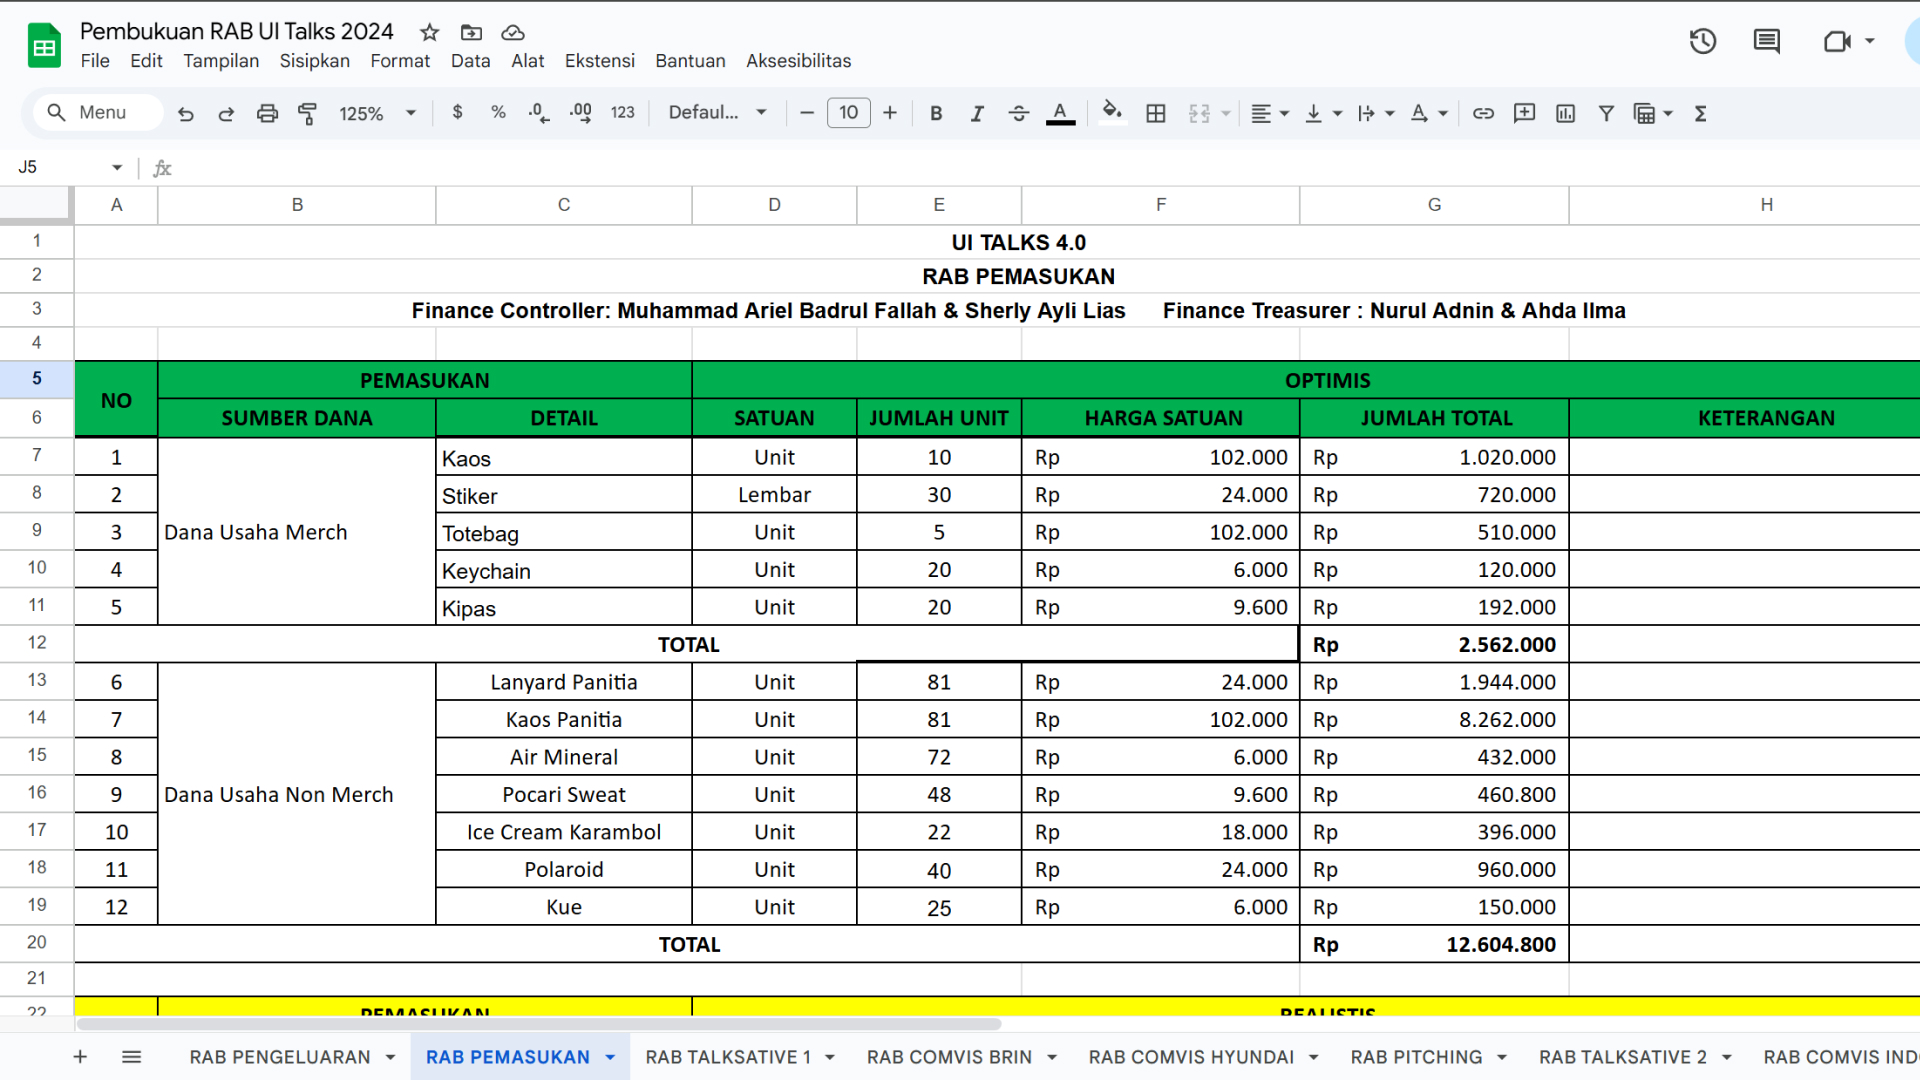Search the menus box
The image size is (1920, 1080).
[99, 112]
